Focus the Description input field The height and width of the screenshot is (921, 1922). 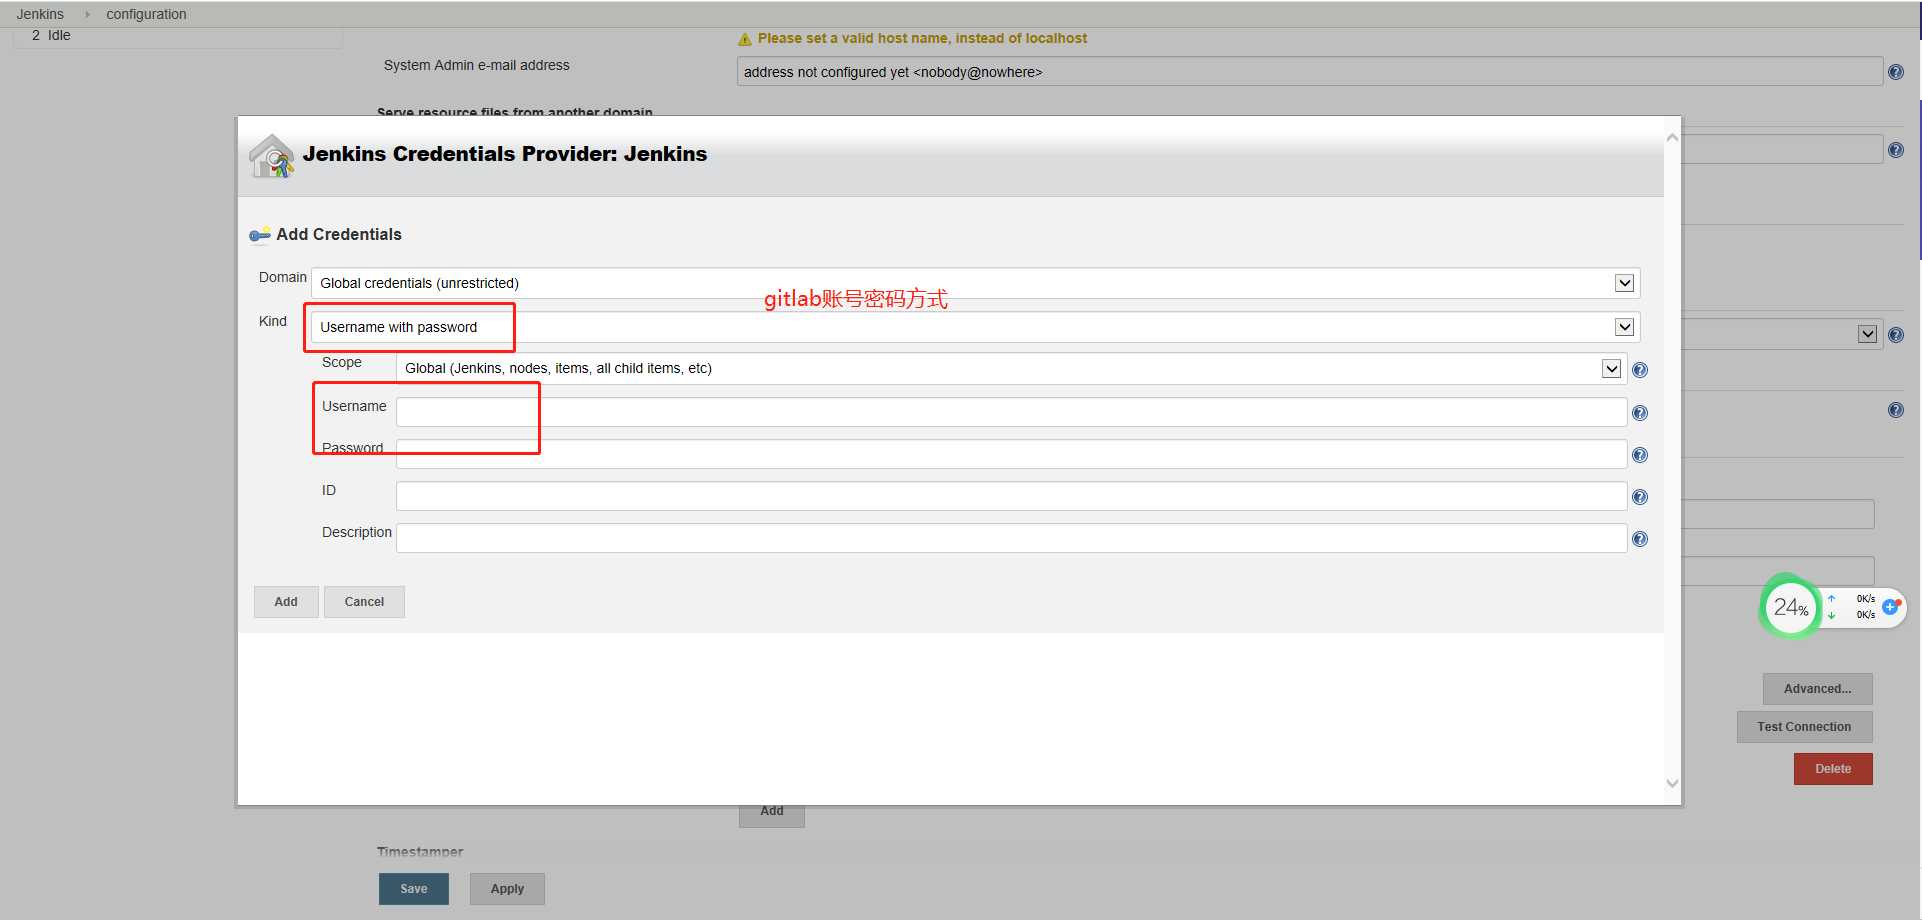[x=1011, y=538]
